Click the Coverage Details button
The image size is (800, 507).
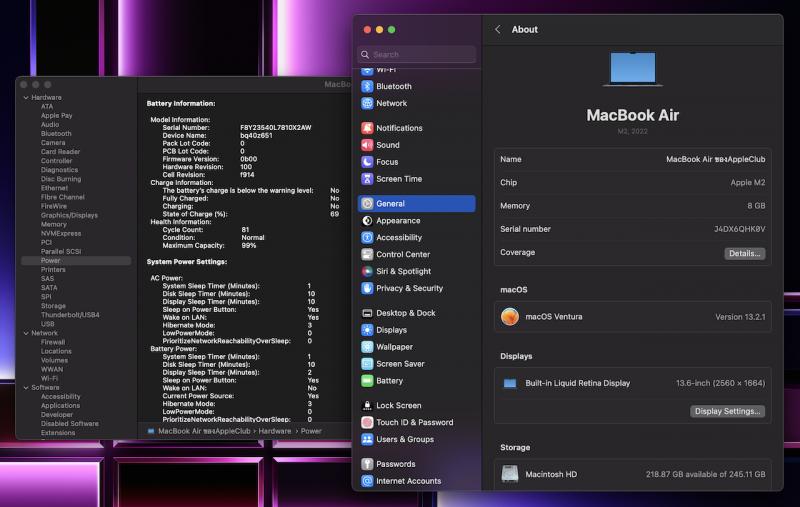point(744,253)
